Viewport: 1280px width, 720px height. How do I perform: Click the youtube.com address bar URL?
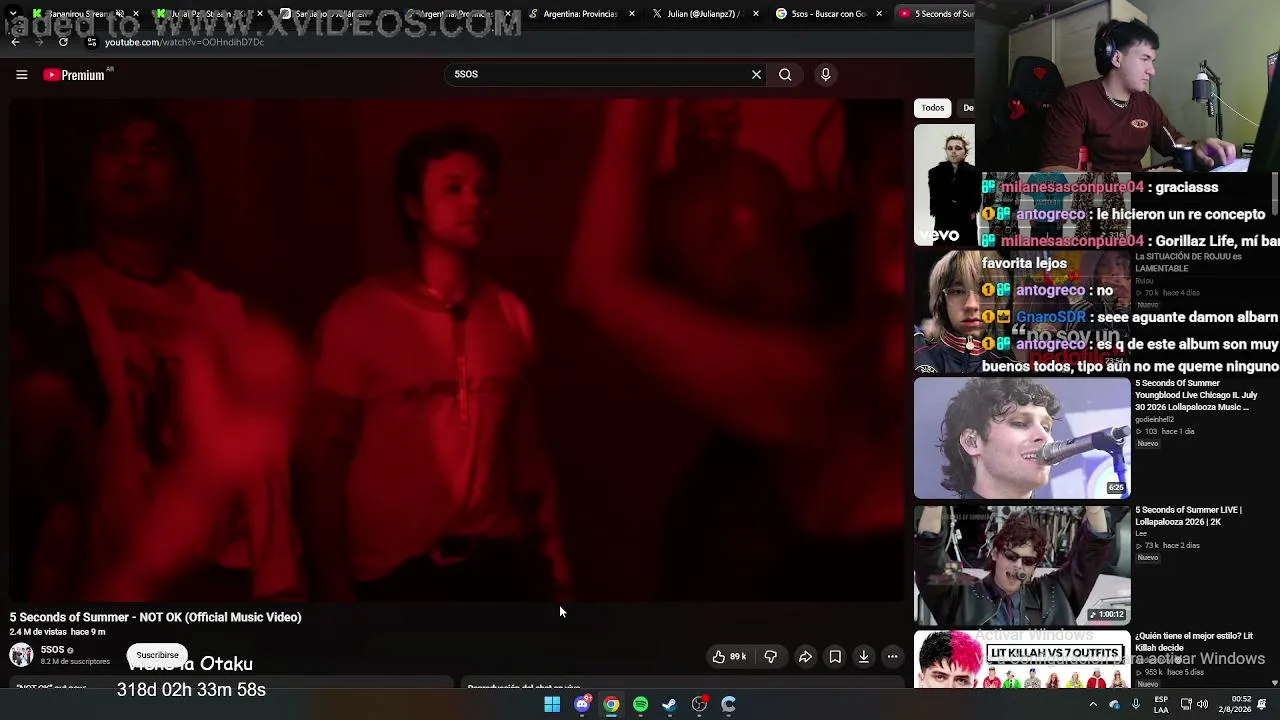184,42
